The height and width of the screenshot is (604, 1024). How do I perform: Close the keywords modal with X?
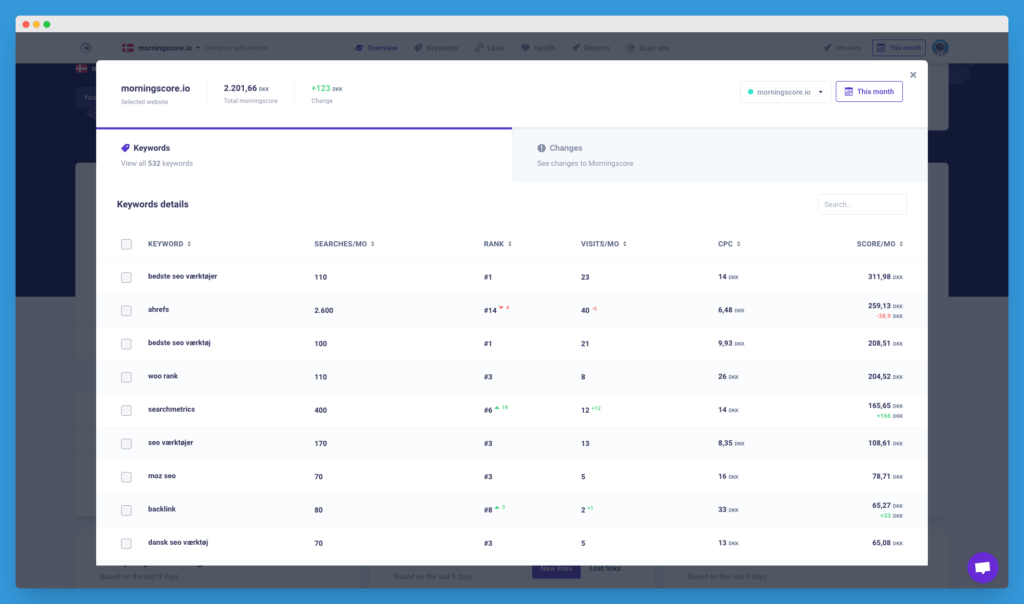click(912, 75)
